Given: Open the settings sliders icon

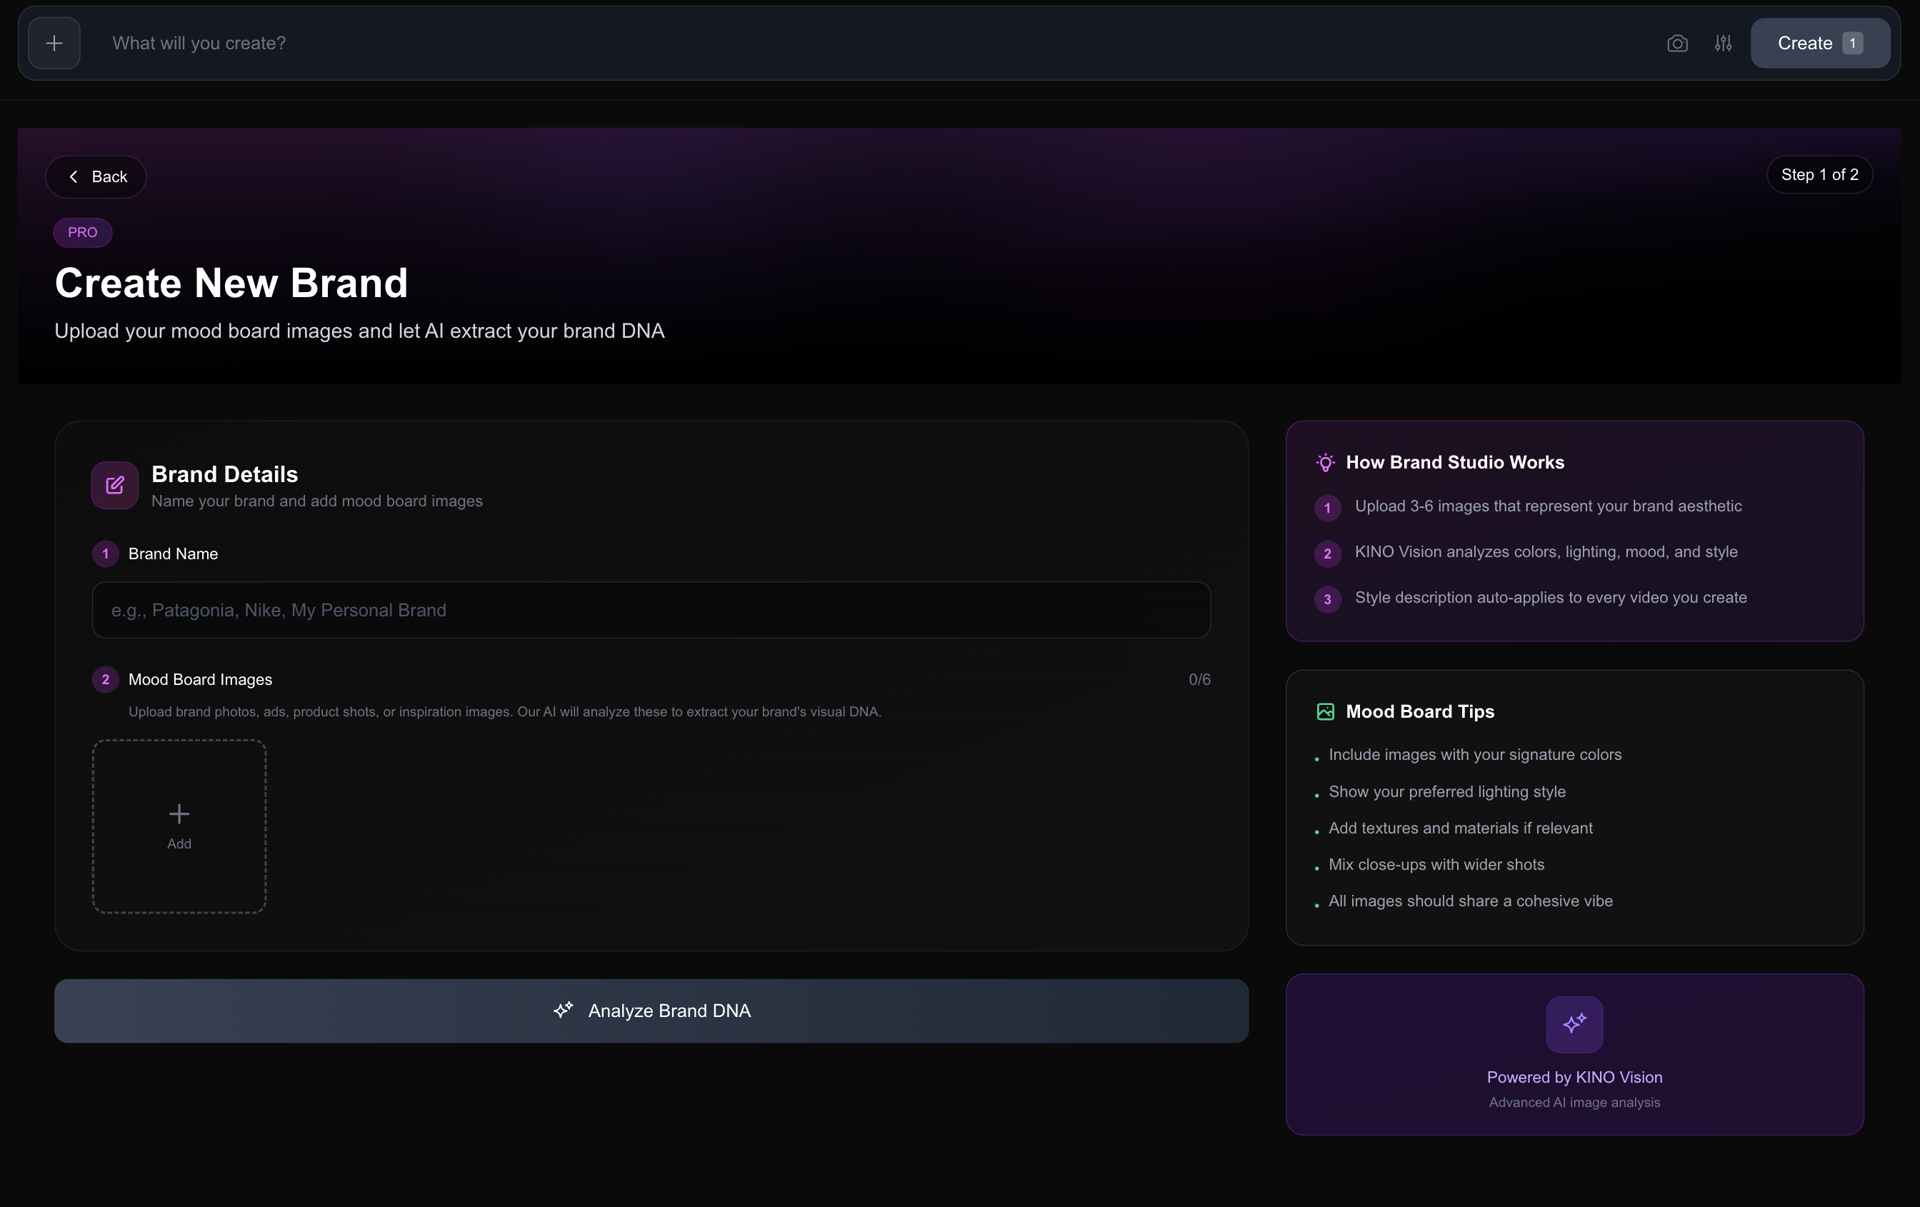Looking at the screenshot, I should click(x=1723, y=43).
